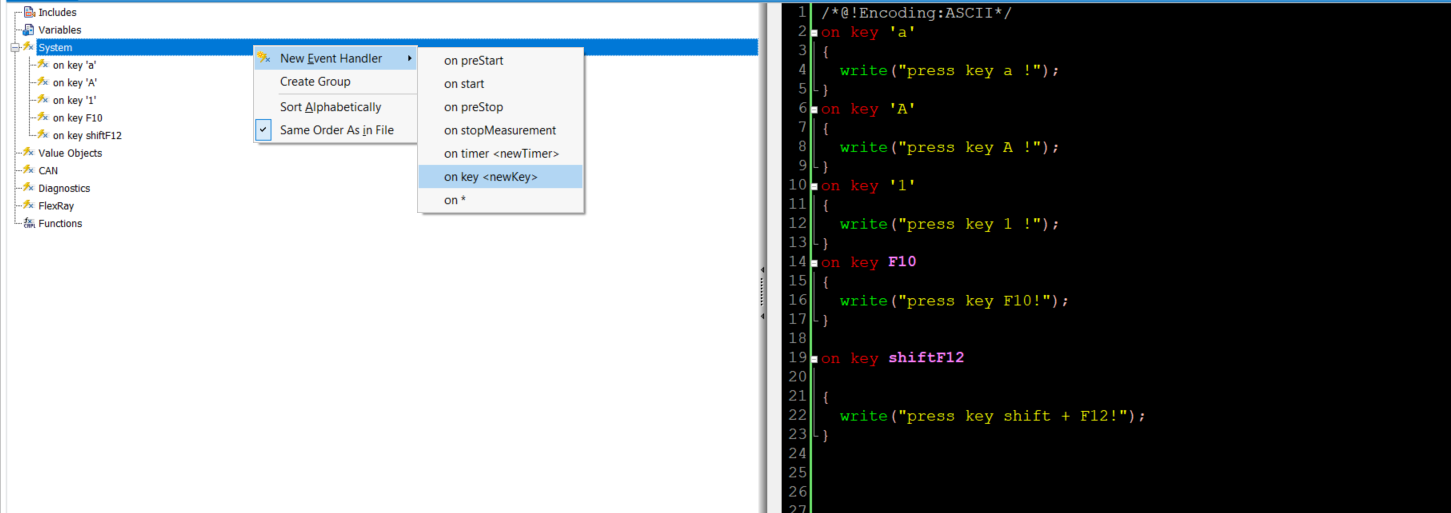The height and width of the screenshot is (513, 1451).
Task: Select on key '1' tree label
Action: coord(75,100)
